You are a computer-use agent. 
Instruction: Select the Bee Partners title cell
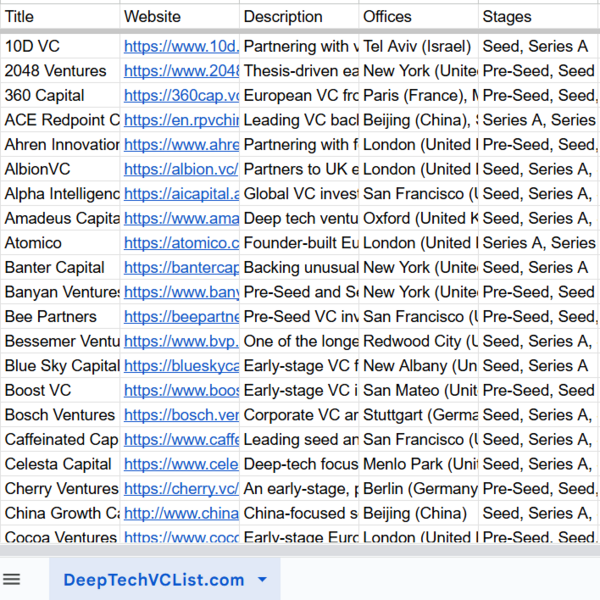click(60, 316)
